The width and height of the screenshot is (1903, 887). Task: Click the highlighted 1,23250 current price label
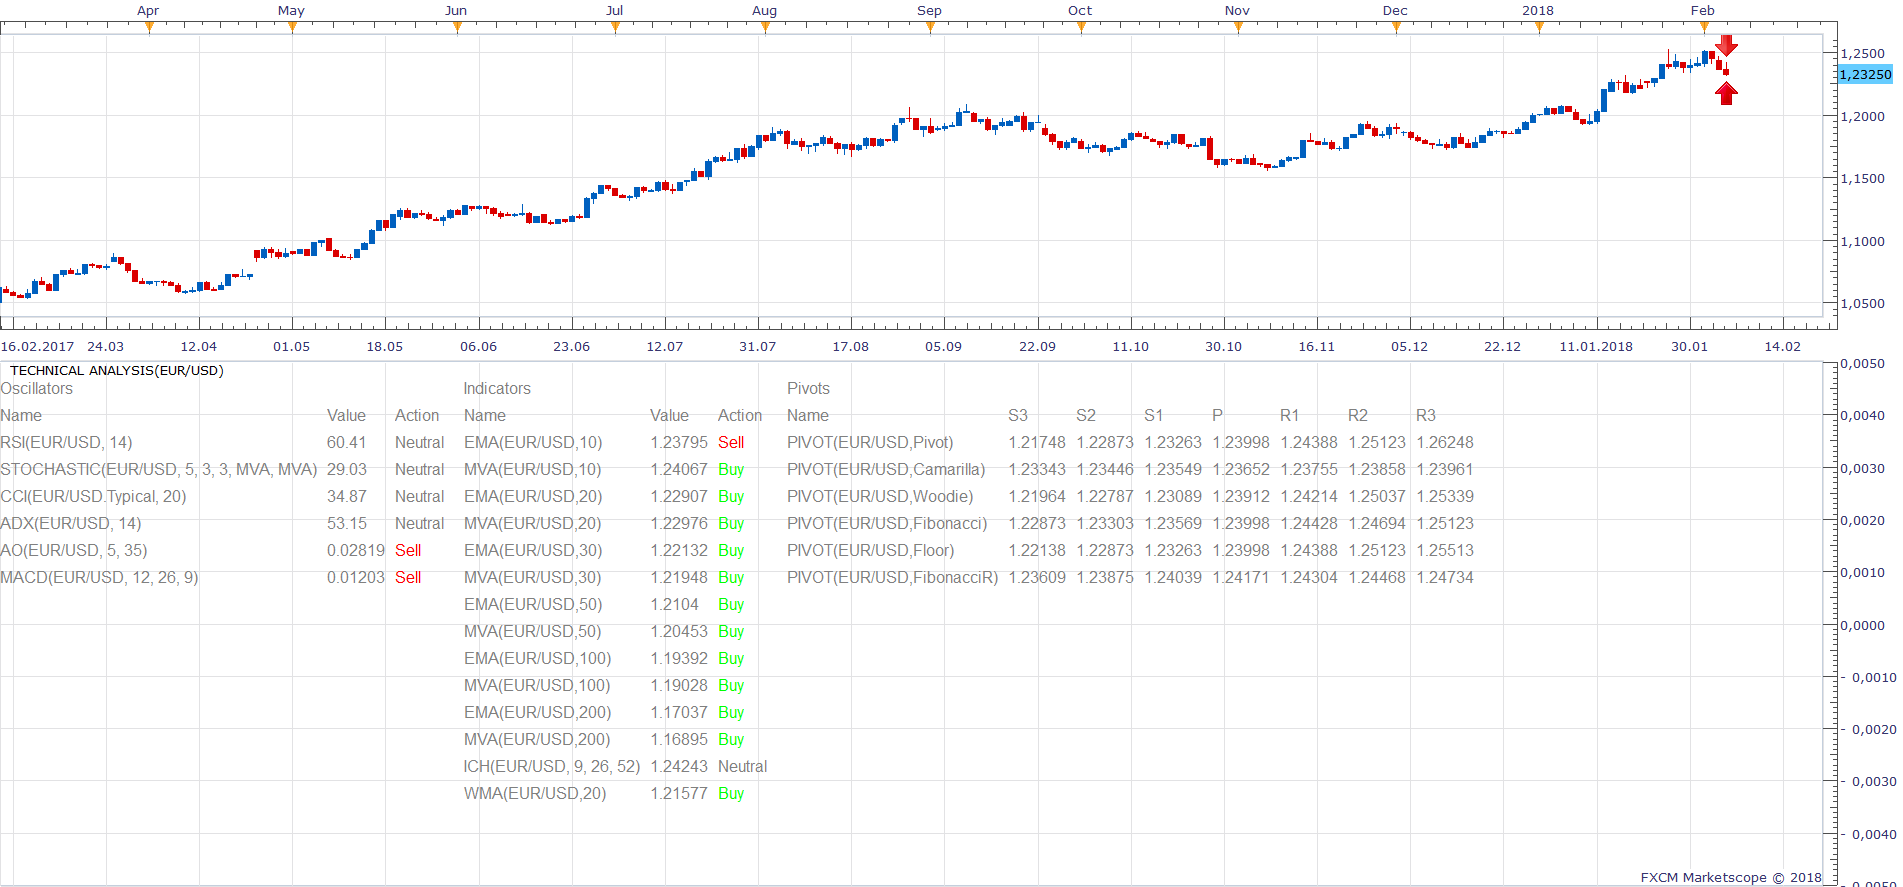(1866, 75)
